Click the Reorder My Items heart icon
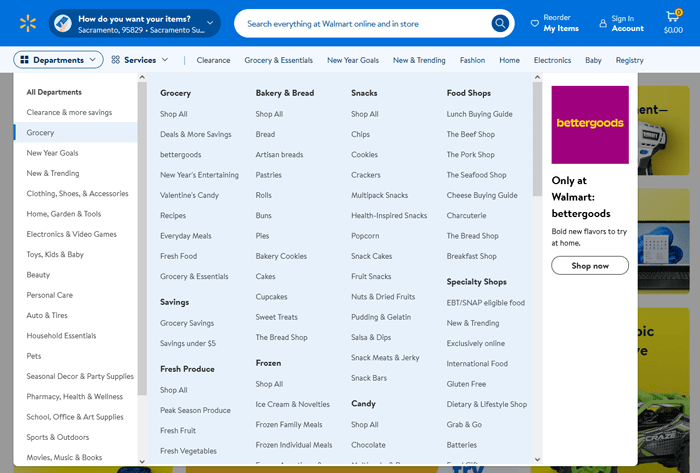The image size is (700, 473). [534, 23]
